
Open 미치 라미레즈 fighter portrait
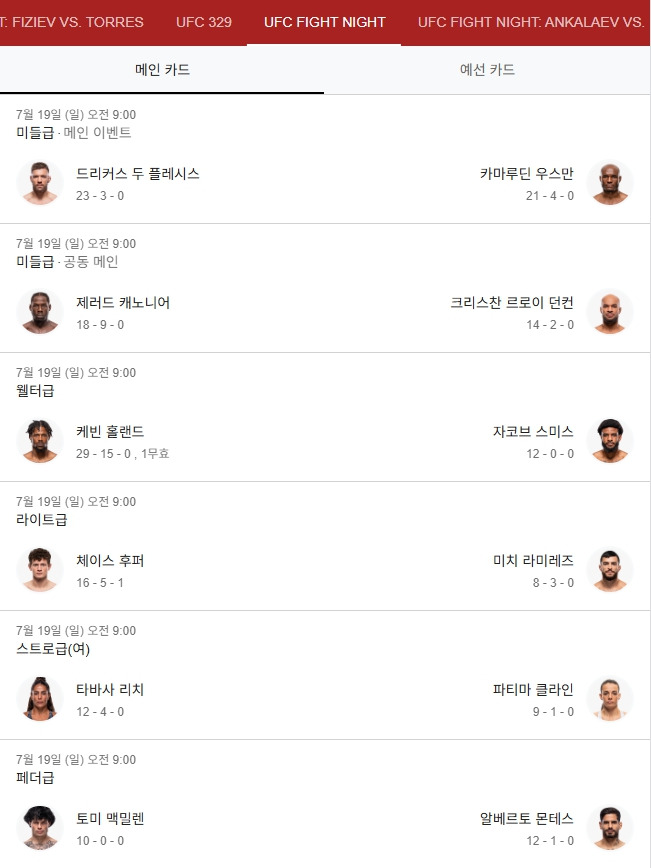(610, 570)
